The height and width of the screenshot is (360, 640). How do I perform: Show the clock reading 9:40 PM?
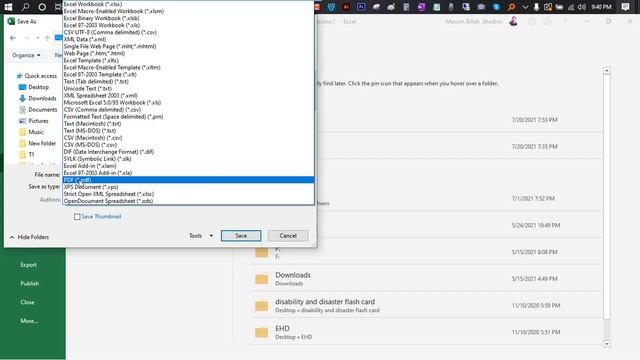point(602,7)
